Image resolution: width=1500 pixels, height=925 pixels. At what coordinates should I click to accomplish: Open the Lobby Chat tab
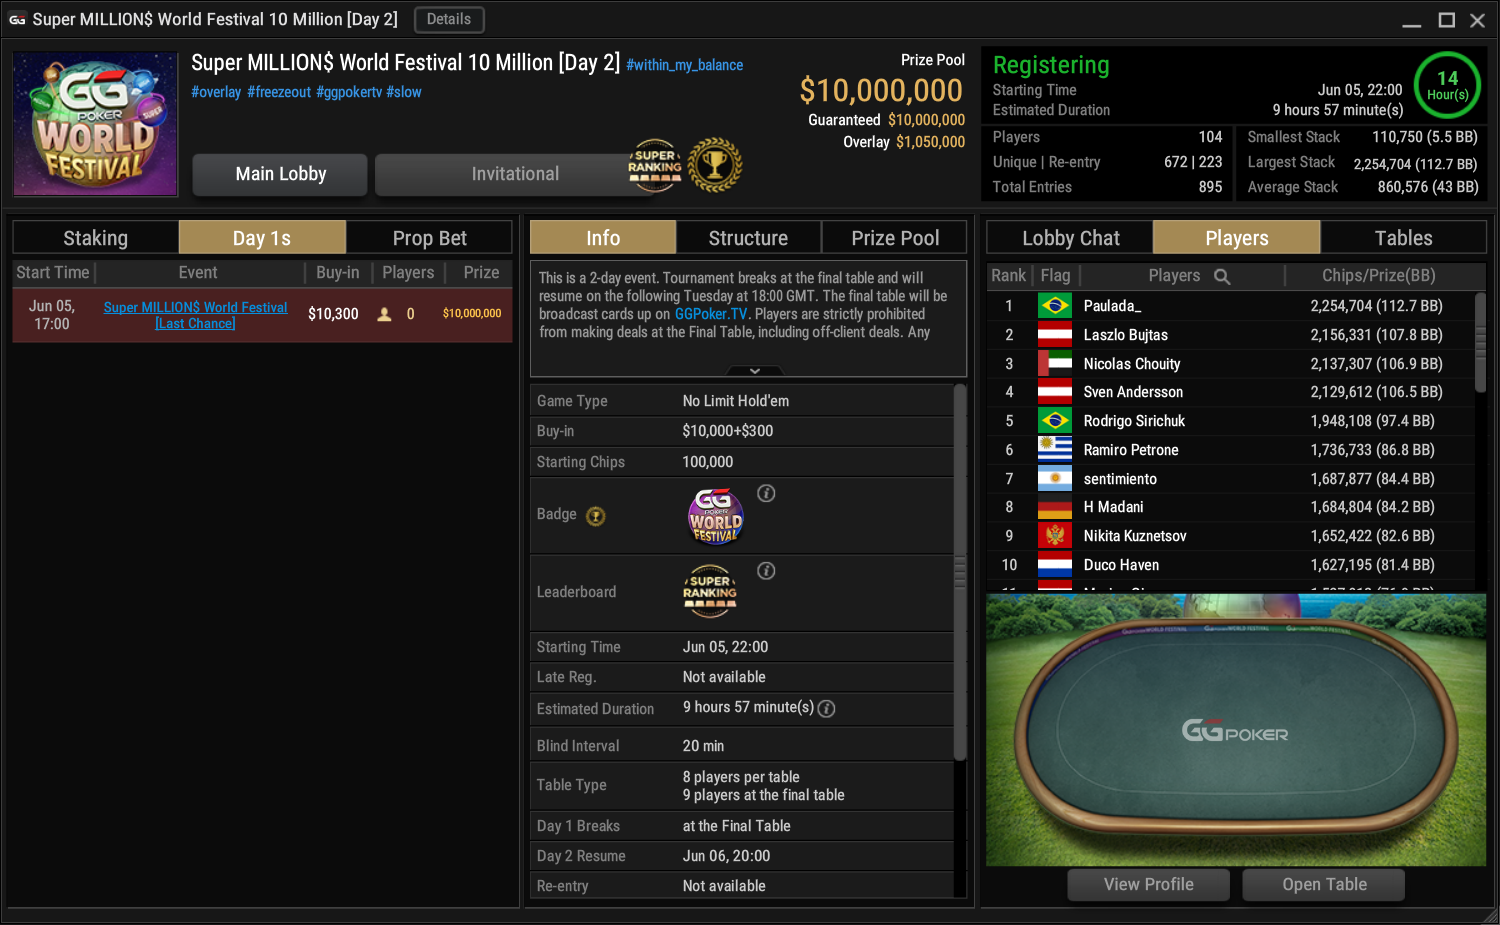tap(1070, 238)
